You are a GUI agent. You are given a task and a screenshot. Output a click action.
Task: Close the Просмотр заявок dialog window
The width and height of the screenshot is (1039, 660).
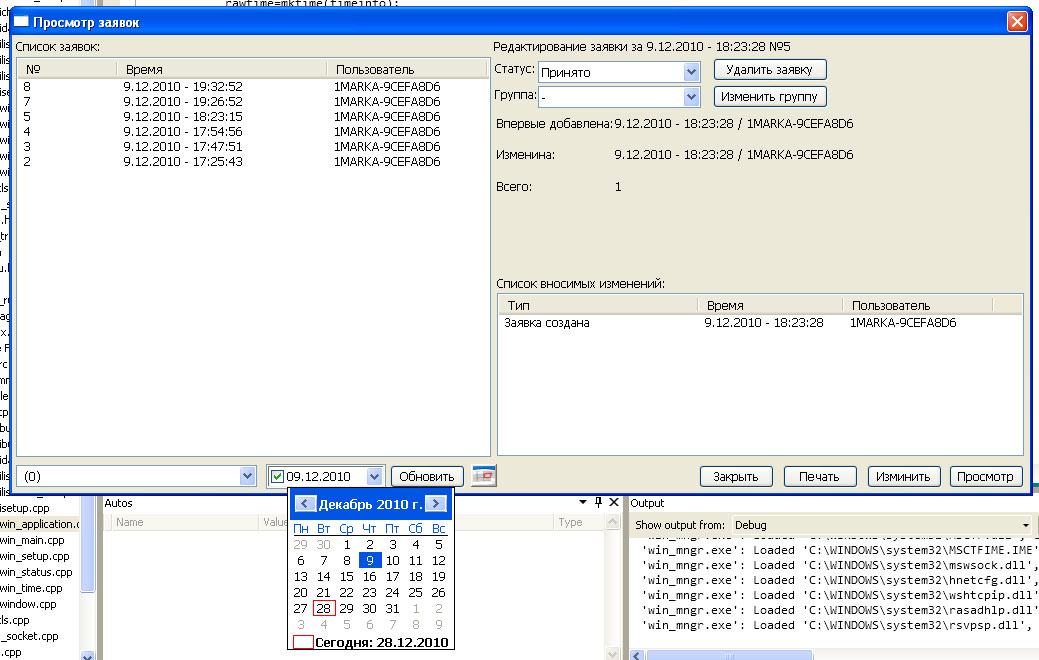point(1017,22)
